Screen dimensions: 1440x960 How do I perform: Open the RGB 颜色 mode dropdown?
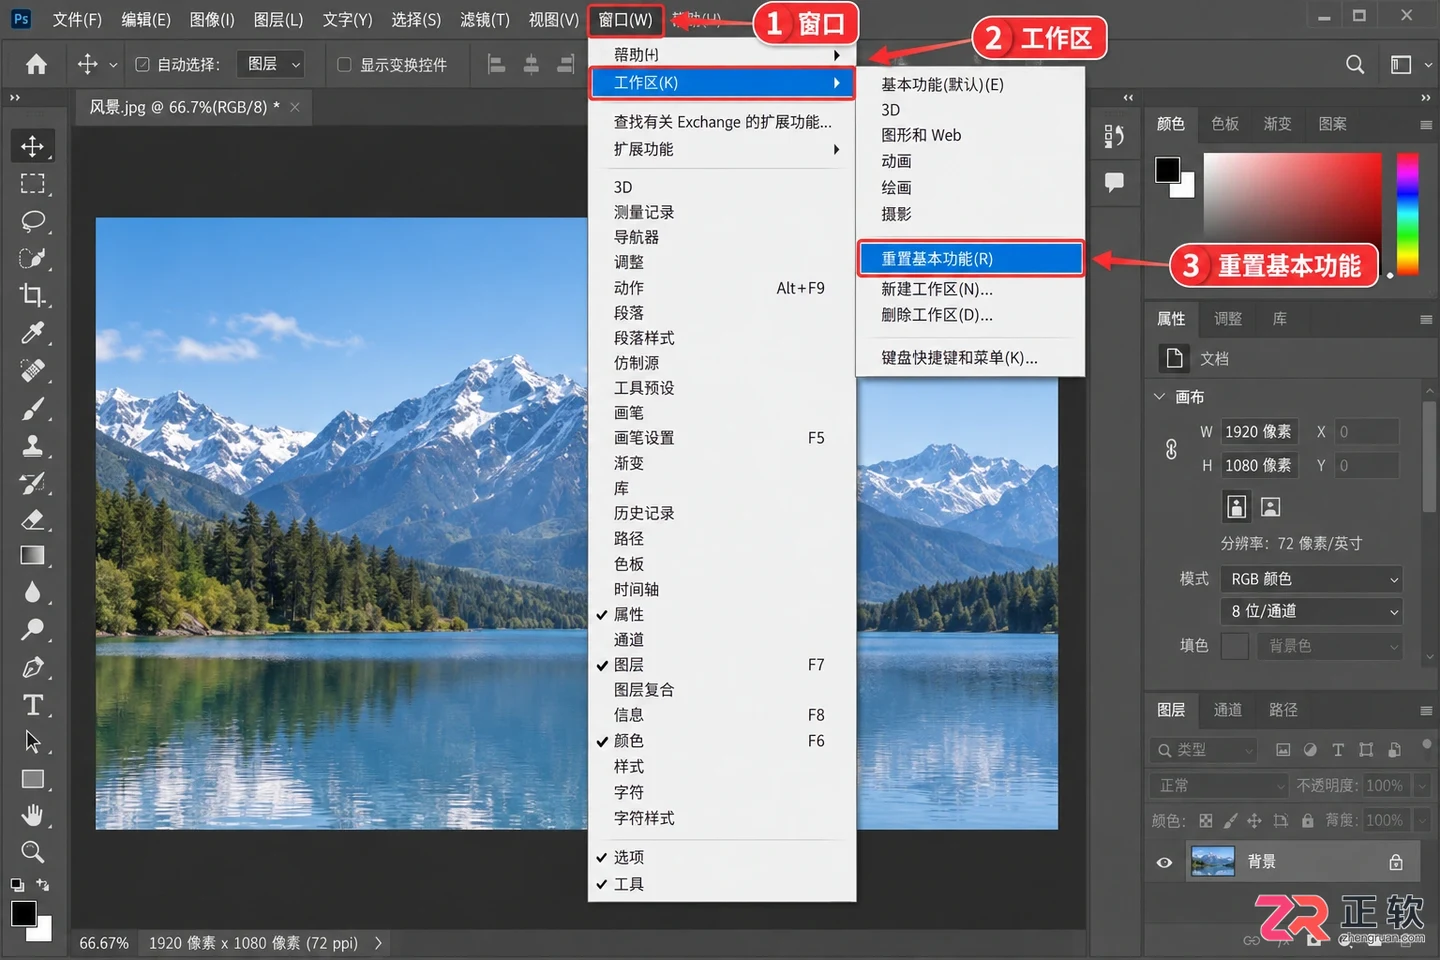click(x=1311, y=579)
